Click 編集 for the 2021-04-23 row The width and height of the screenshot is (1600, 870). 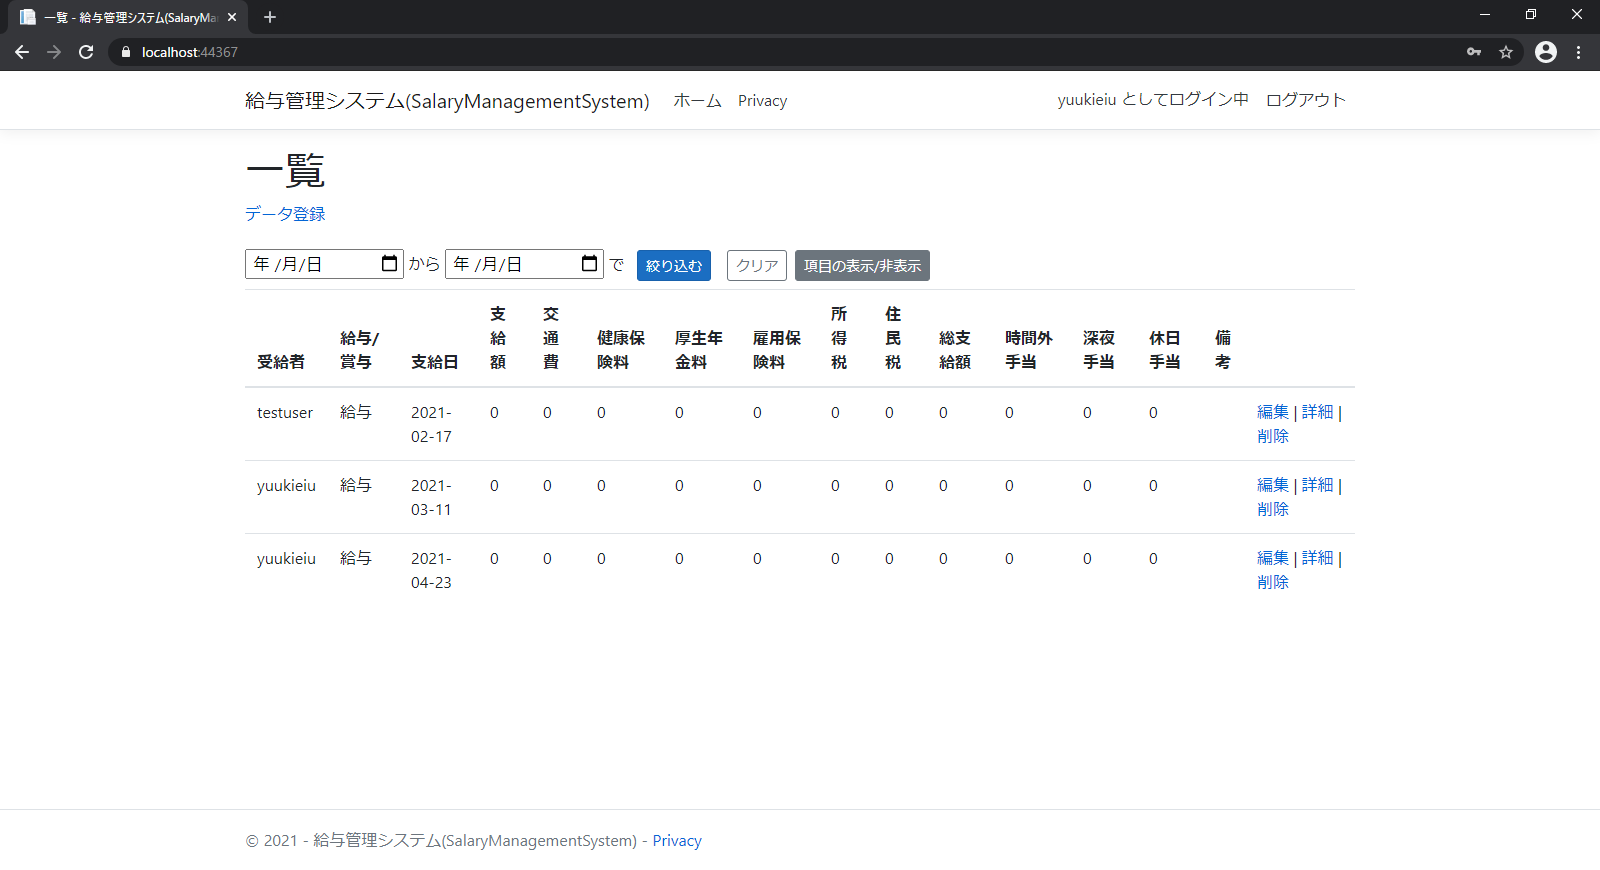point(1273,558)
